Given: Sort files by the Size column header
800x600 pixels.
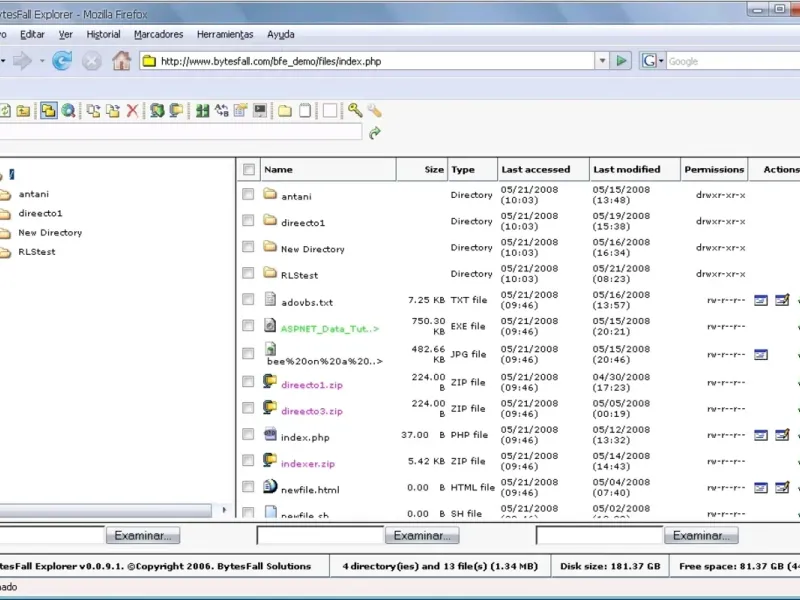Looking at the screenshot, I should point(433,170).
